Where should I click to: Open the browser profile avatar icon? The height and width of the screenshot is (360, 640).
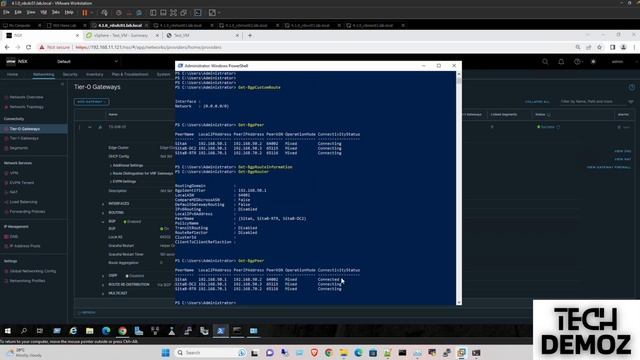coord(623,47)
